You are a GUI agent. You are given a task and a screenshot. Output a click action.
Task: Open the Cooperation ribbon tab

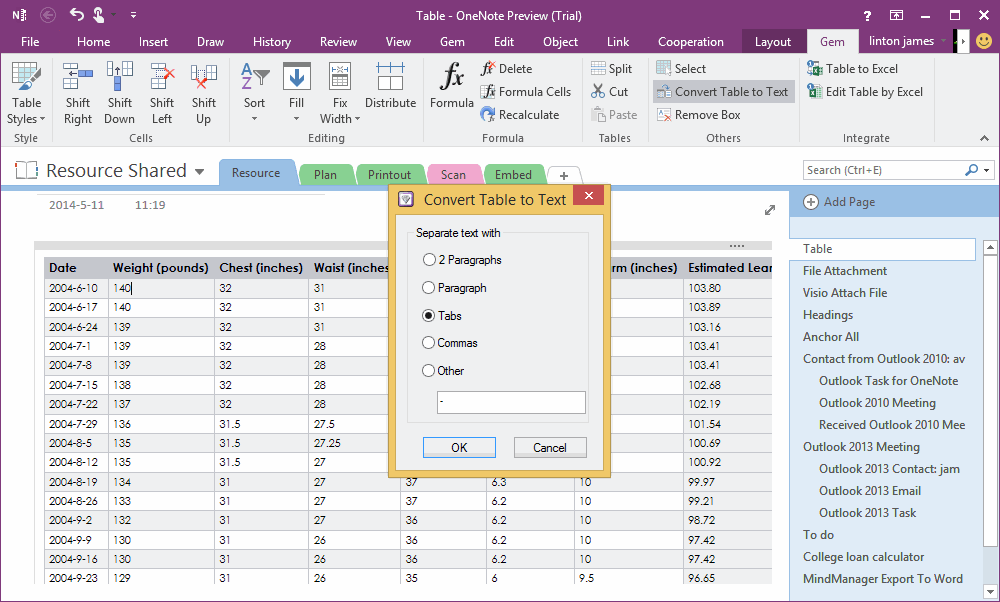click(690, 42)
